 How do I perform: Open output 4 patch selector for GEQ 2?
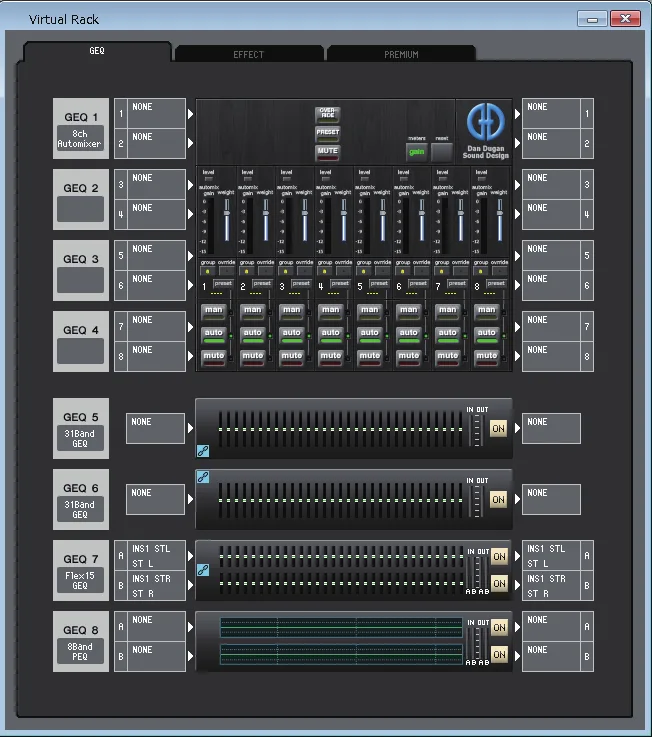(558, 214)
